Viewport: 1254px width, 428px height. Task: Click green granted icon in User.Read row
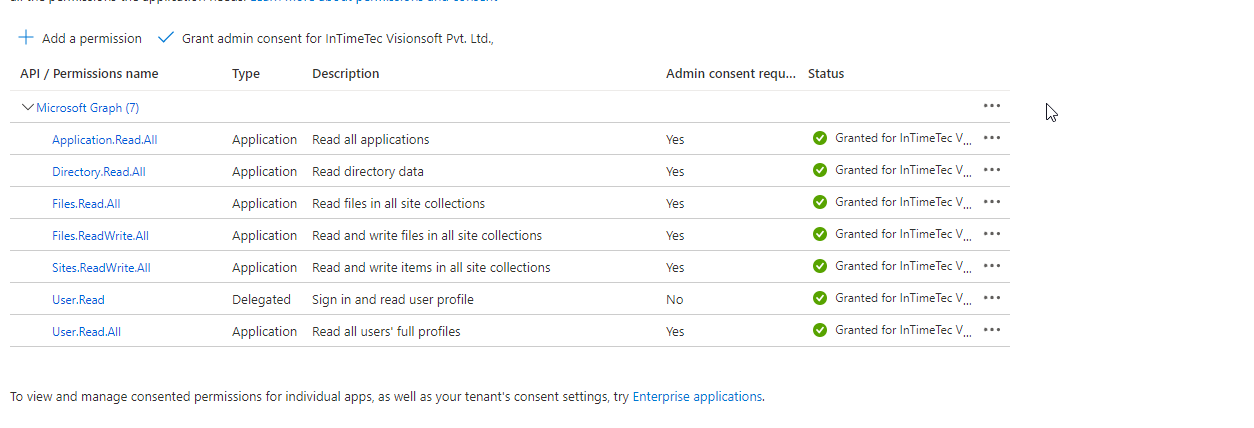point(820,298)
